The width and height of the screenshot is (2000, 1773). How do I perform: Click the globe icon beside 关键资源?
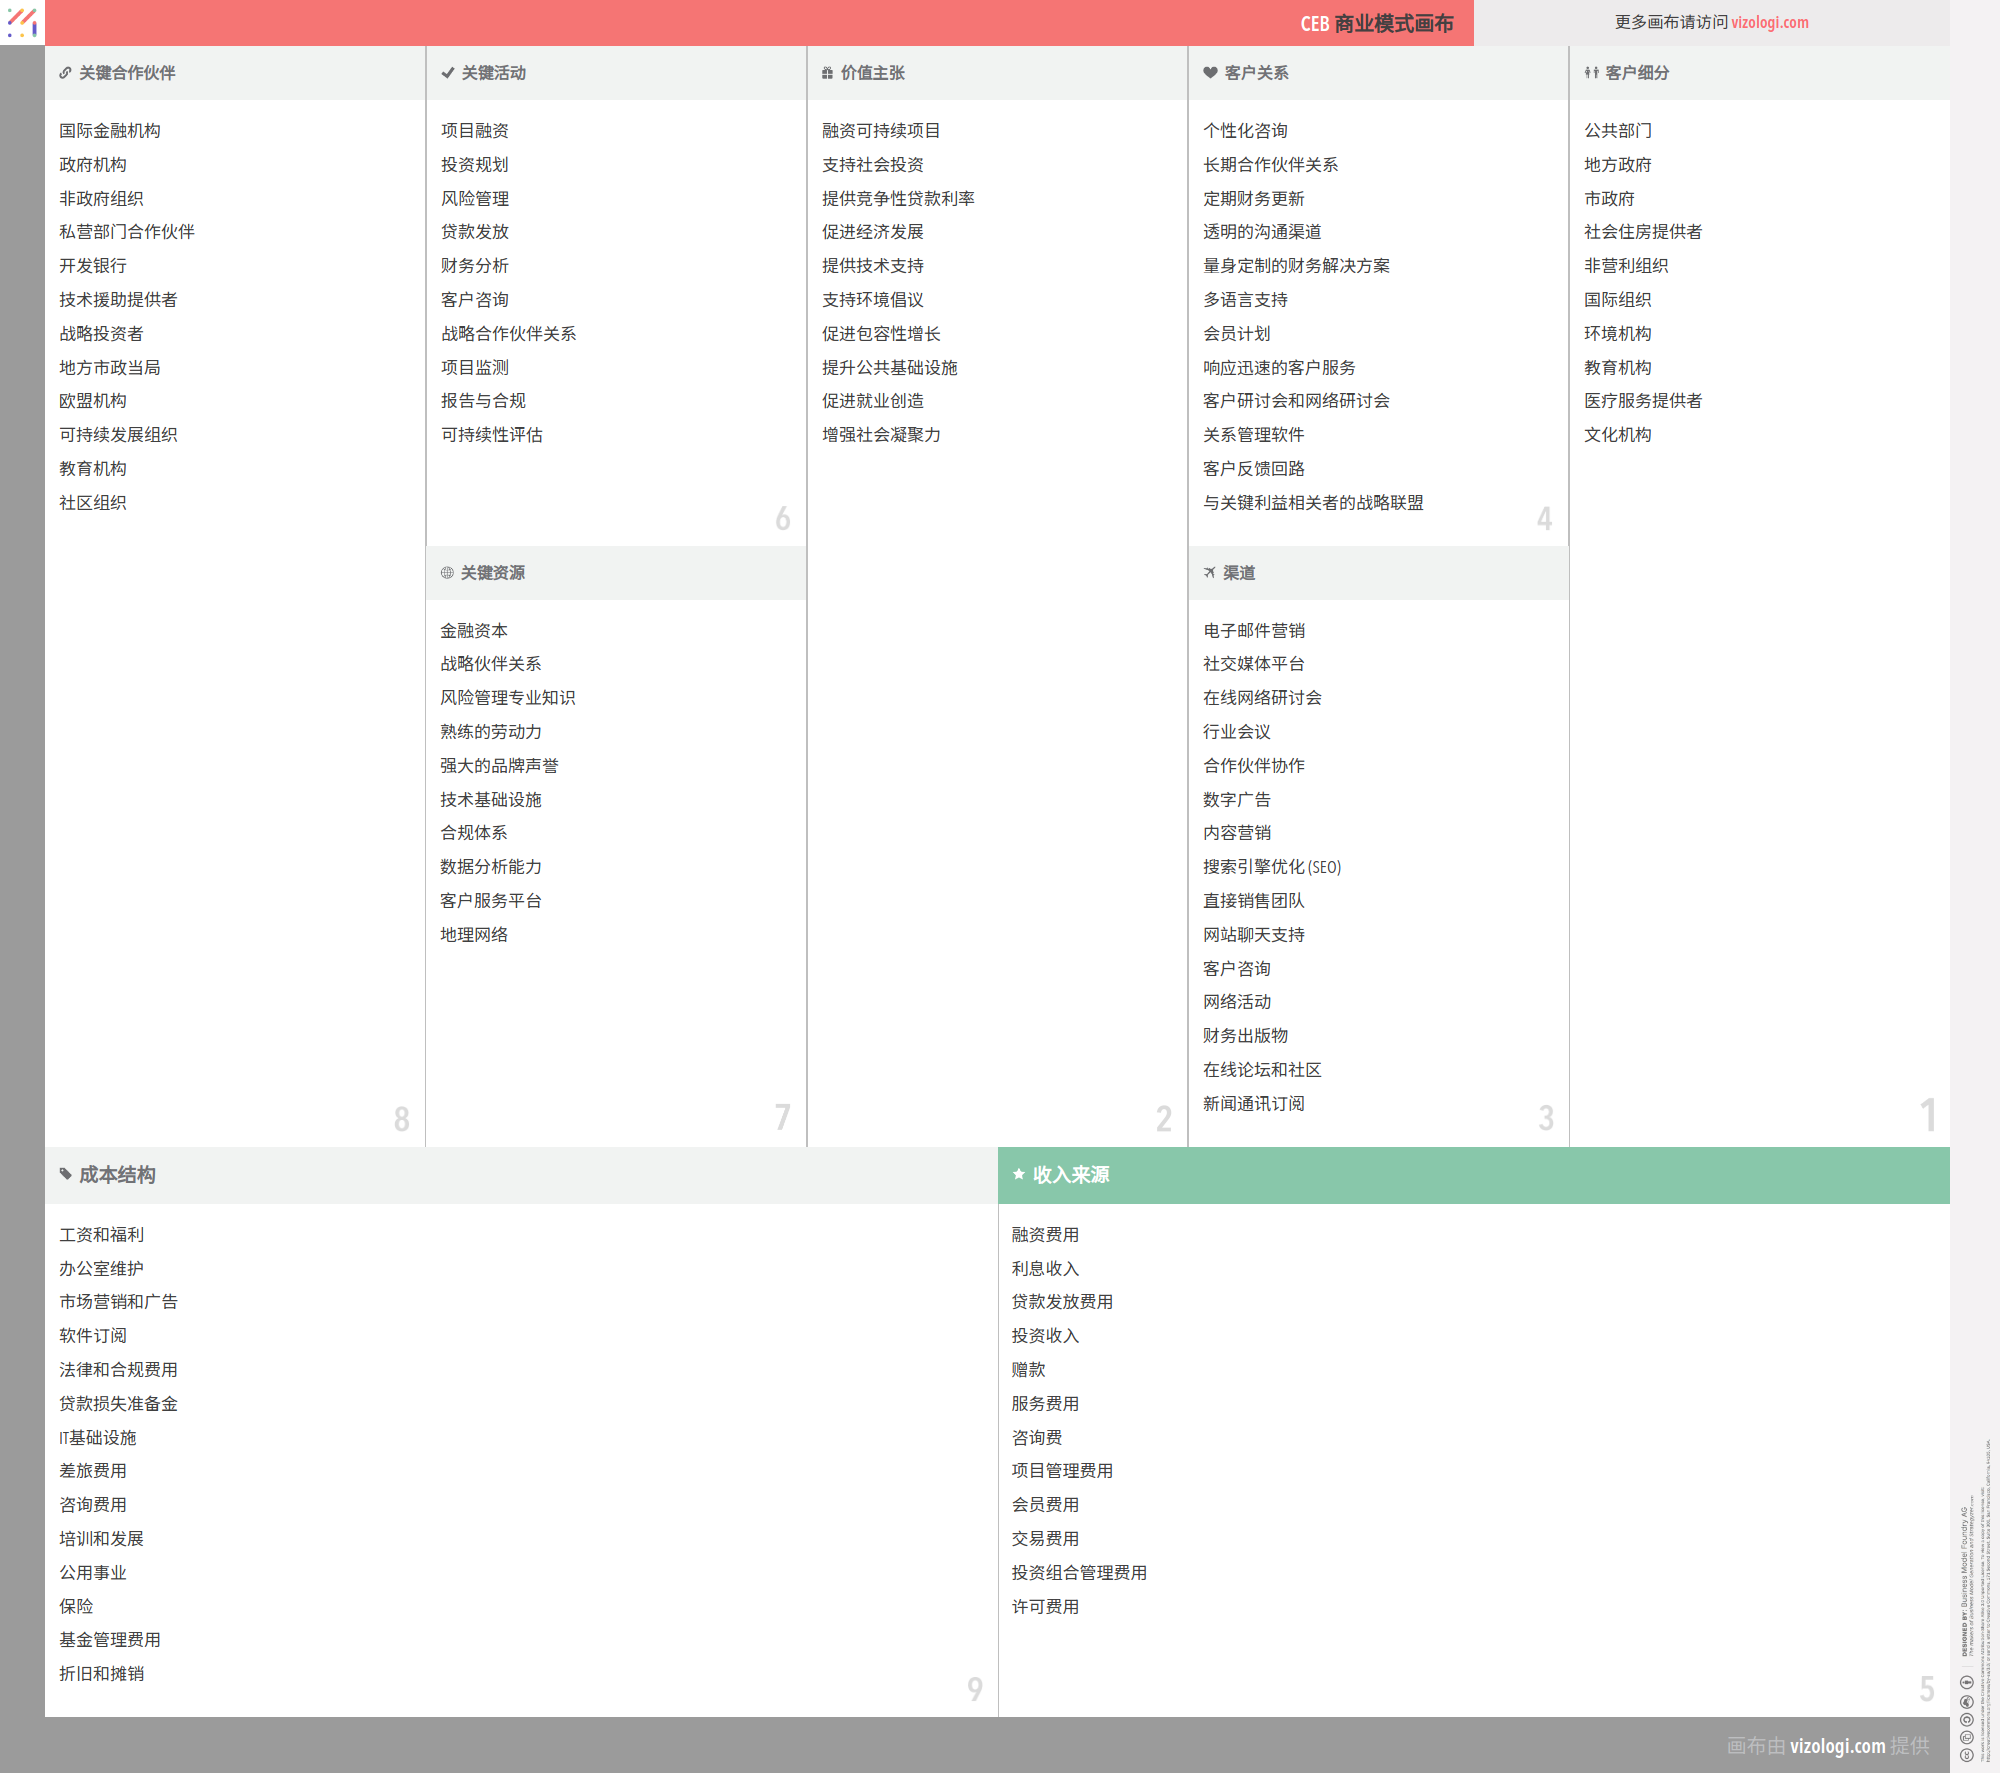(x=447, y=573)
